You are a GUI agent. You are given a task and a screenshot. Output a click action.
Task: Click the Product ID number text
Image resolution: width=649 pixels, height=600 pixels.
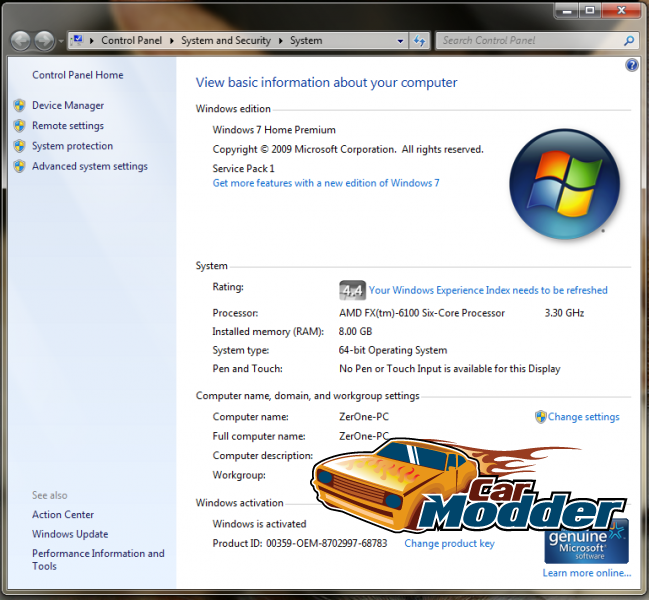[x=327, y=543]
